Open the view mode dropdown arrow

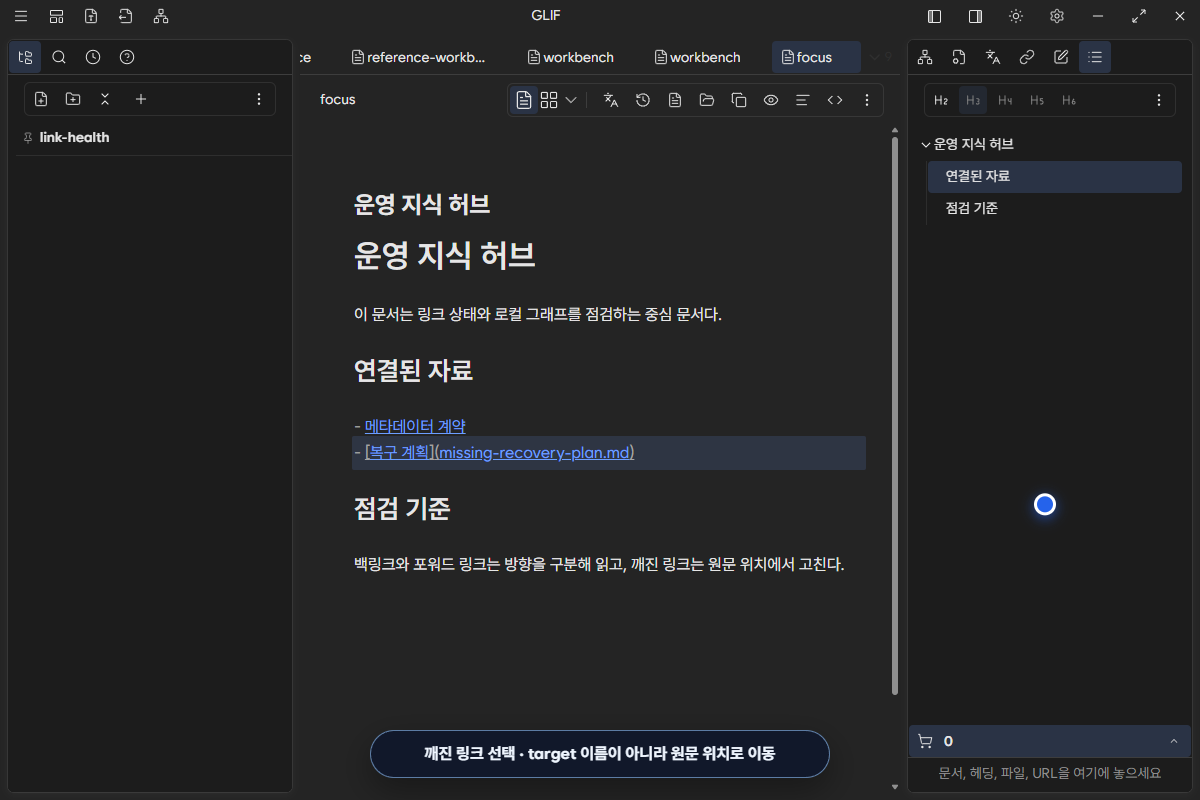coord(571,100)
